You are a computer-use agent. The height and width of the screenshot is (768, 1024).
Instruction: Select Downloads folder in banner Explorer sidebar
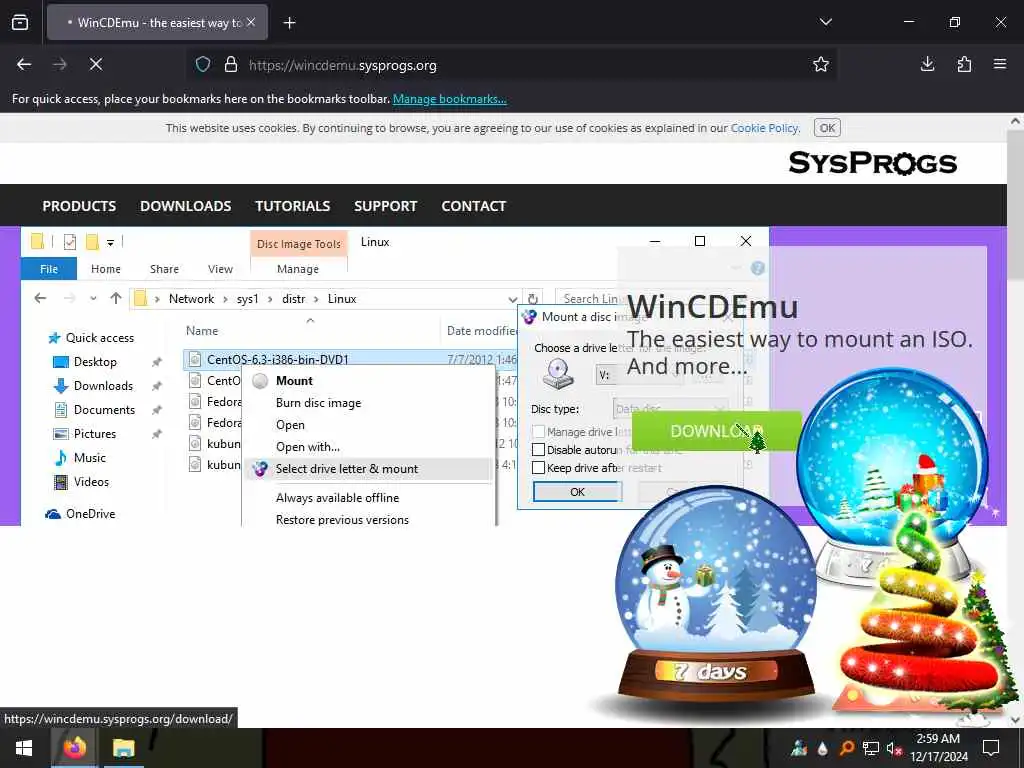coord(93,386)
